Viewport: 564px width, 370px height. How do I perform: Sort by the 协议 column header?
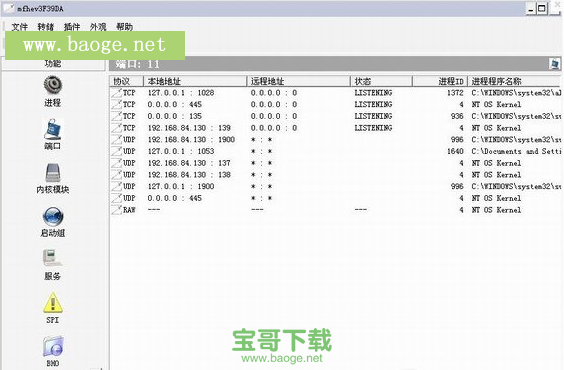click(x=127, y=81)
